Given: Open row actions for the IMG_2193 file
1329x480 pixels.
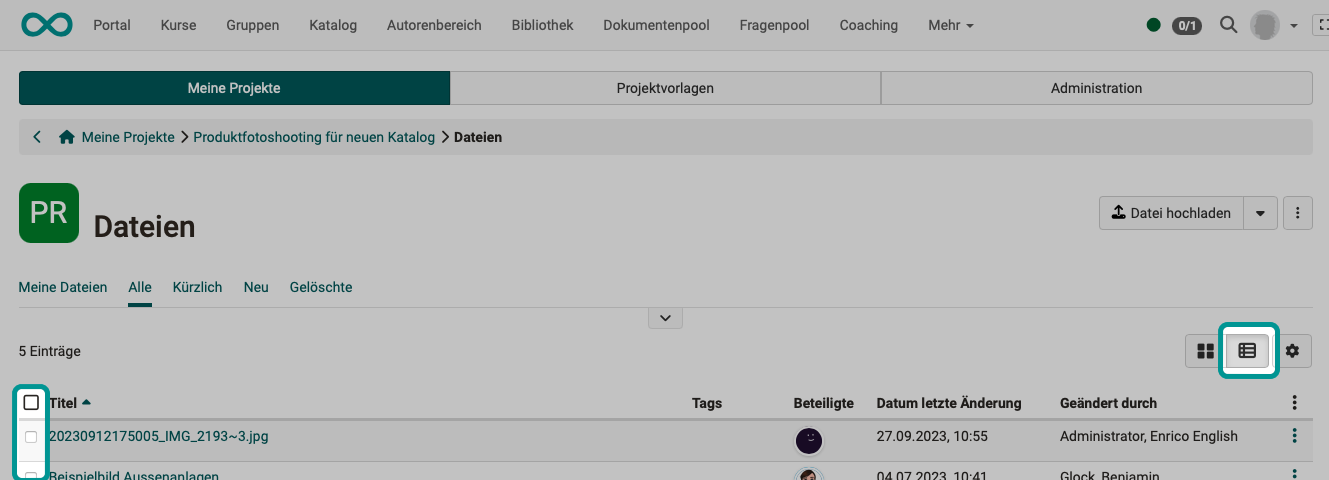Looking at the screenshot, I should click(x=1295, y=436).
